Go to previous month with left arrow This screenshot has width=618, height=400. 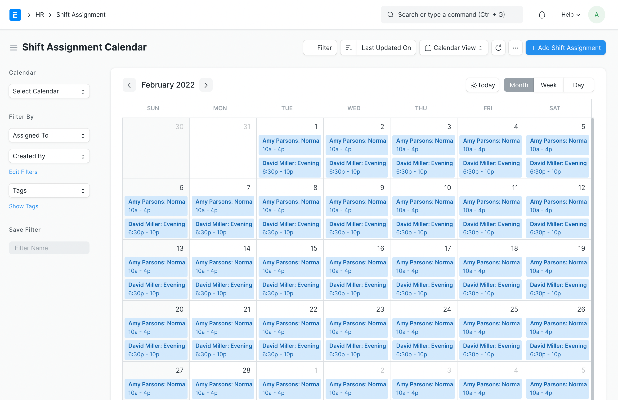(129, 86)
